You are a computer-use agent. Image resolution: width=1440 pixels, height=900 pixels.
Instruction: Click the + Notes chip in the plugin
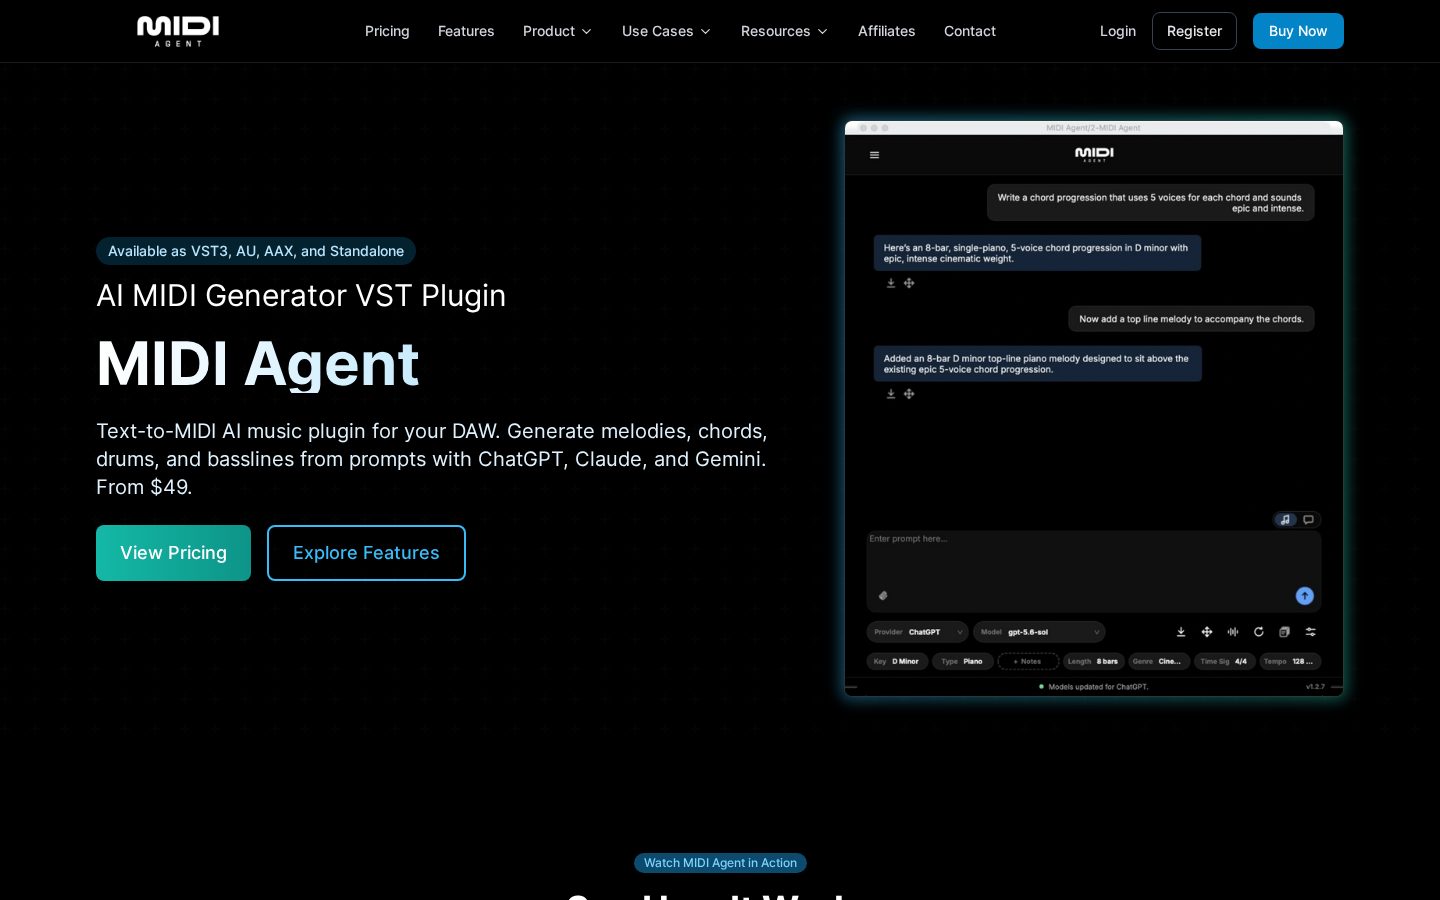coord(1028,661)
